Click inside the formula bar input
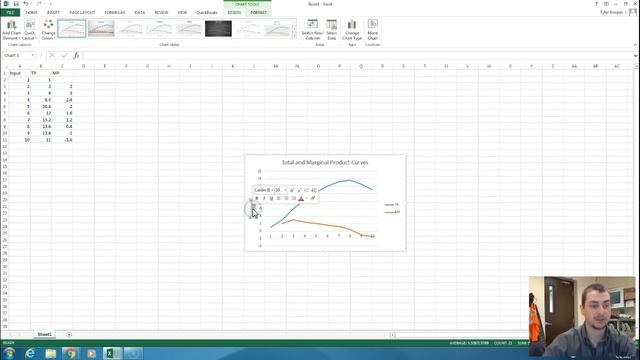640x360 pixels. (357, 55)
